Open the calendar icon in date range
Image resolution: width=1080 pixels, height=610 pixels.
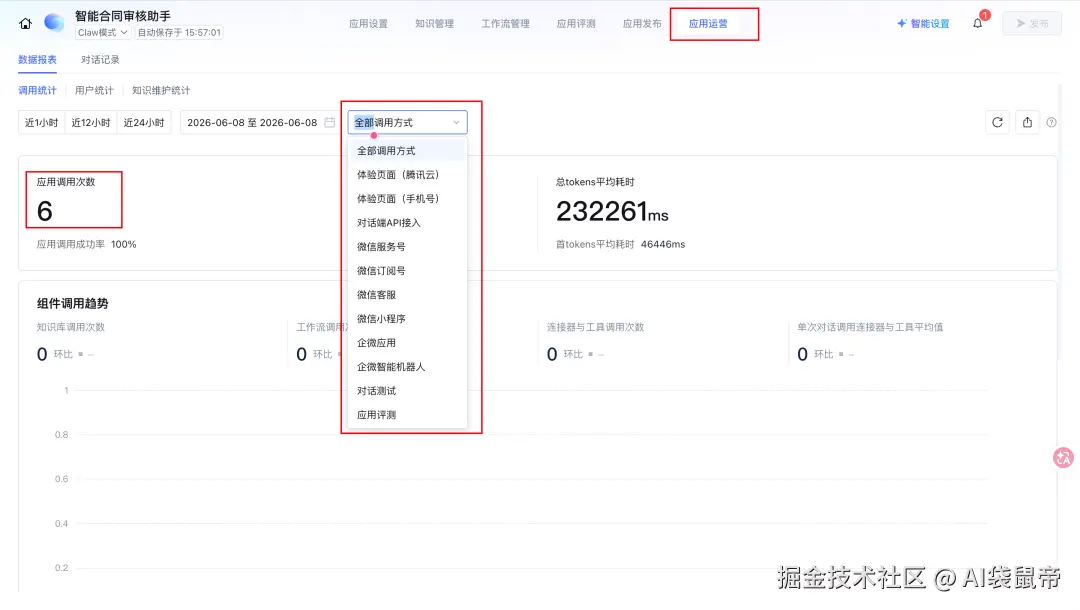330,123
